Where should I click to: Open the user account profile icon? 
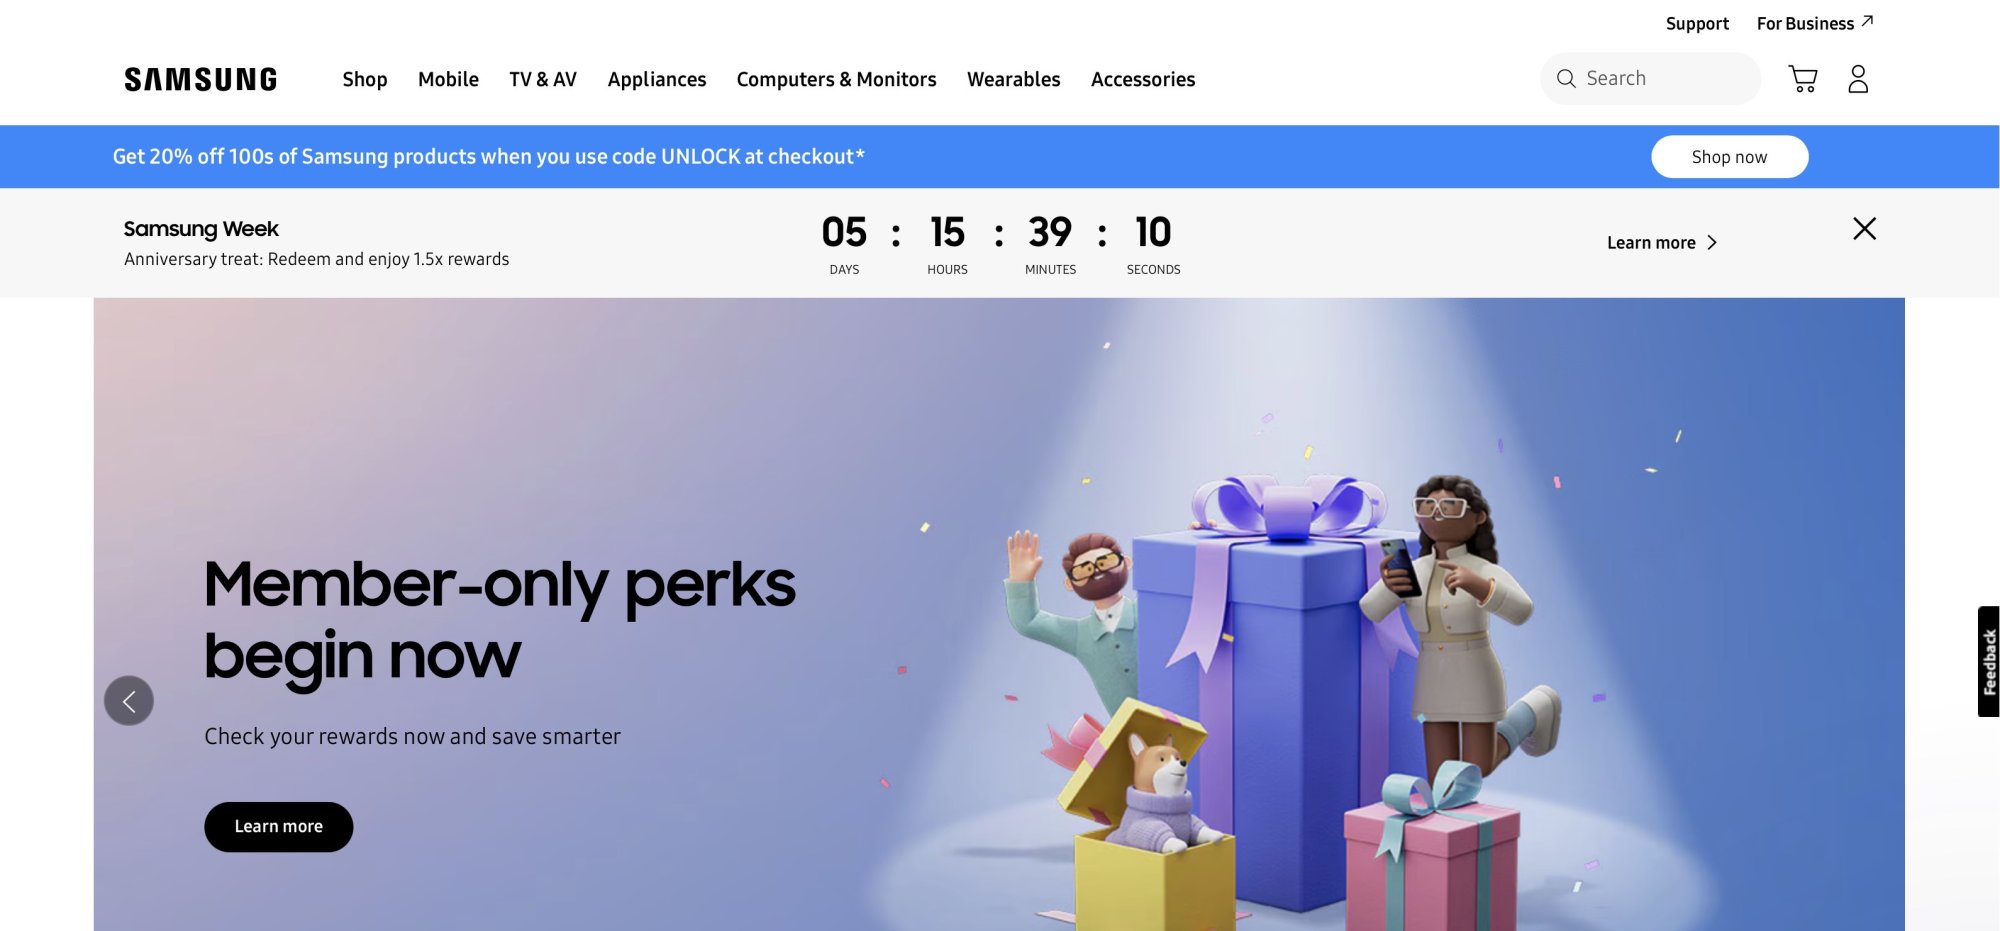[x=1858, y=79]
